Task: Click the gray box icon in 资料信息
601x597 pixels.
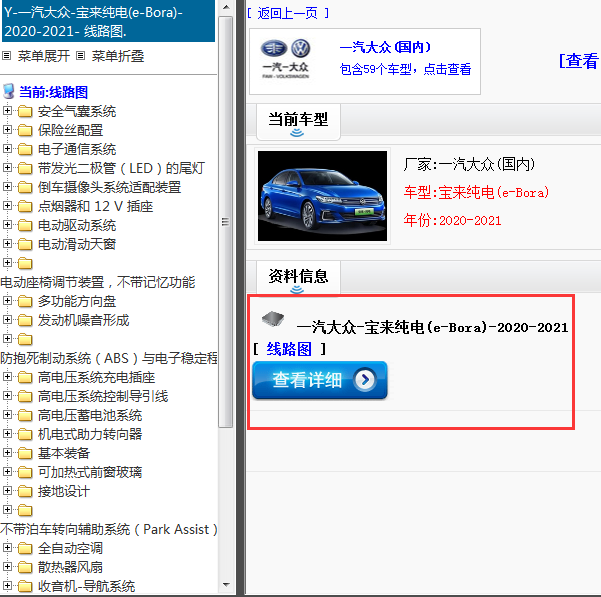Action: pyautogui.click(x=273, y=318)
